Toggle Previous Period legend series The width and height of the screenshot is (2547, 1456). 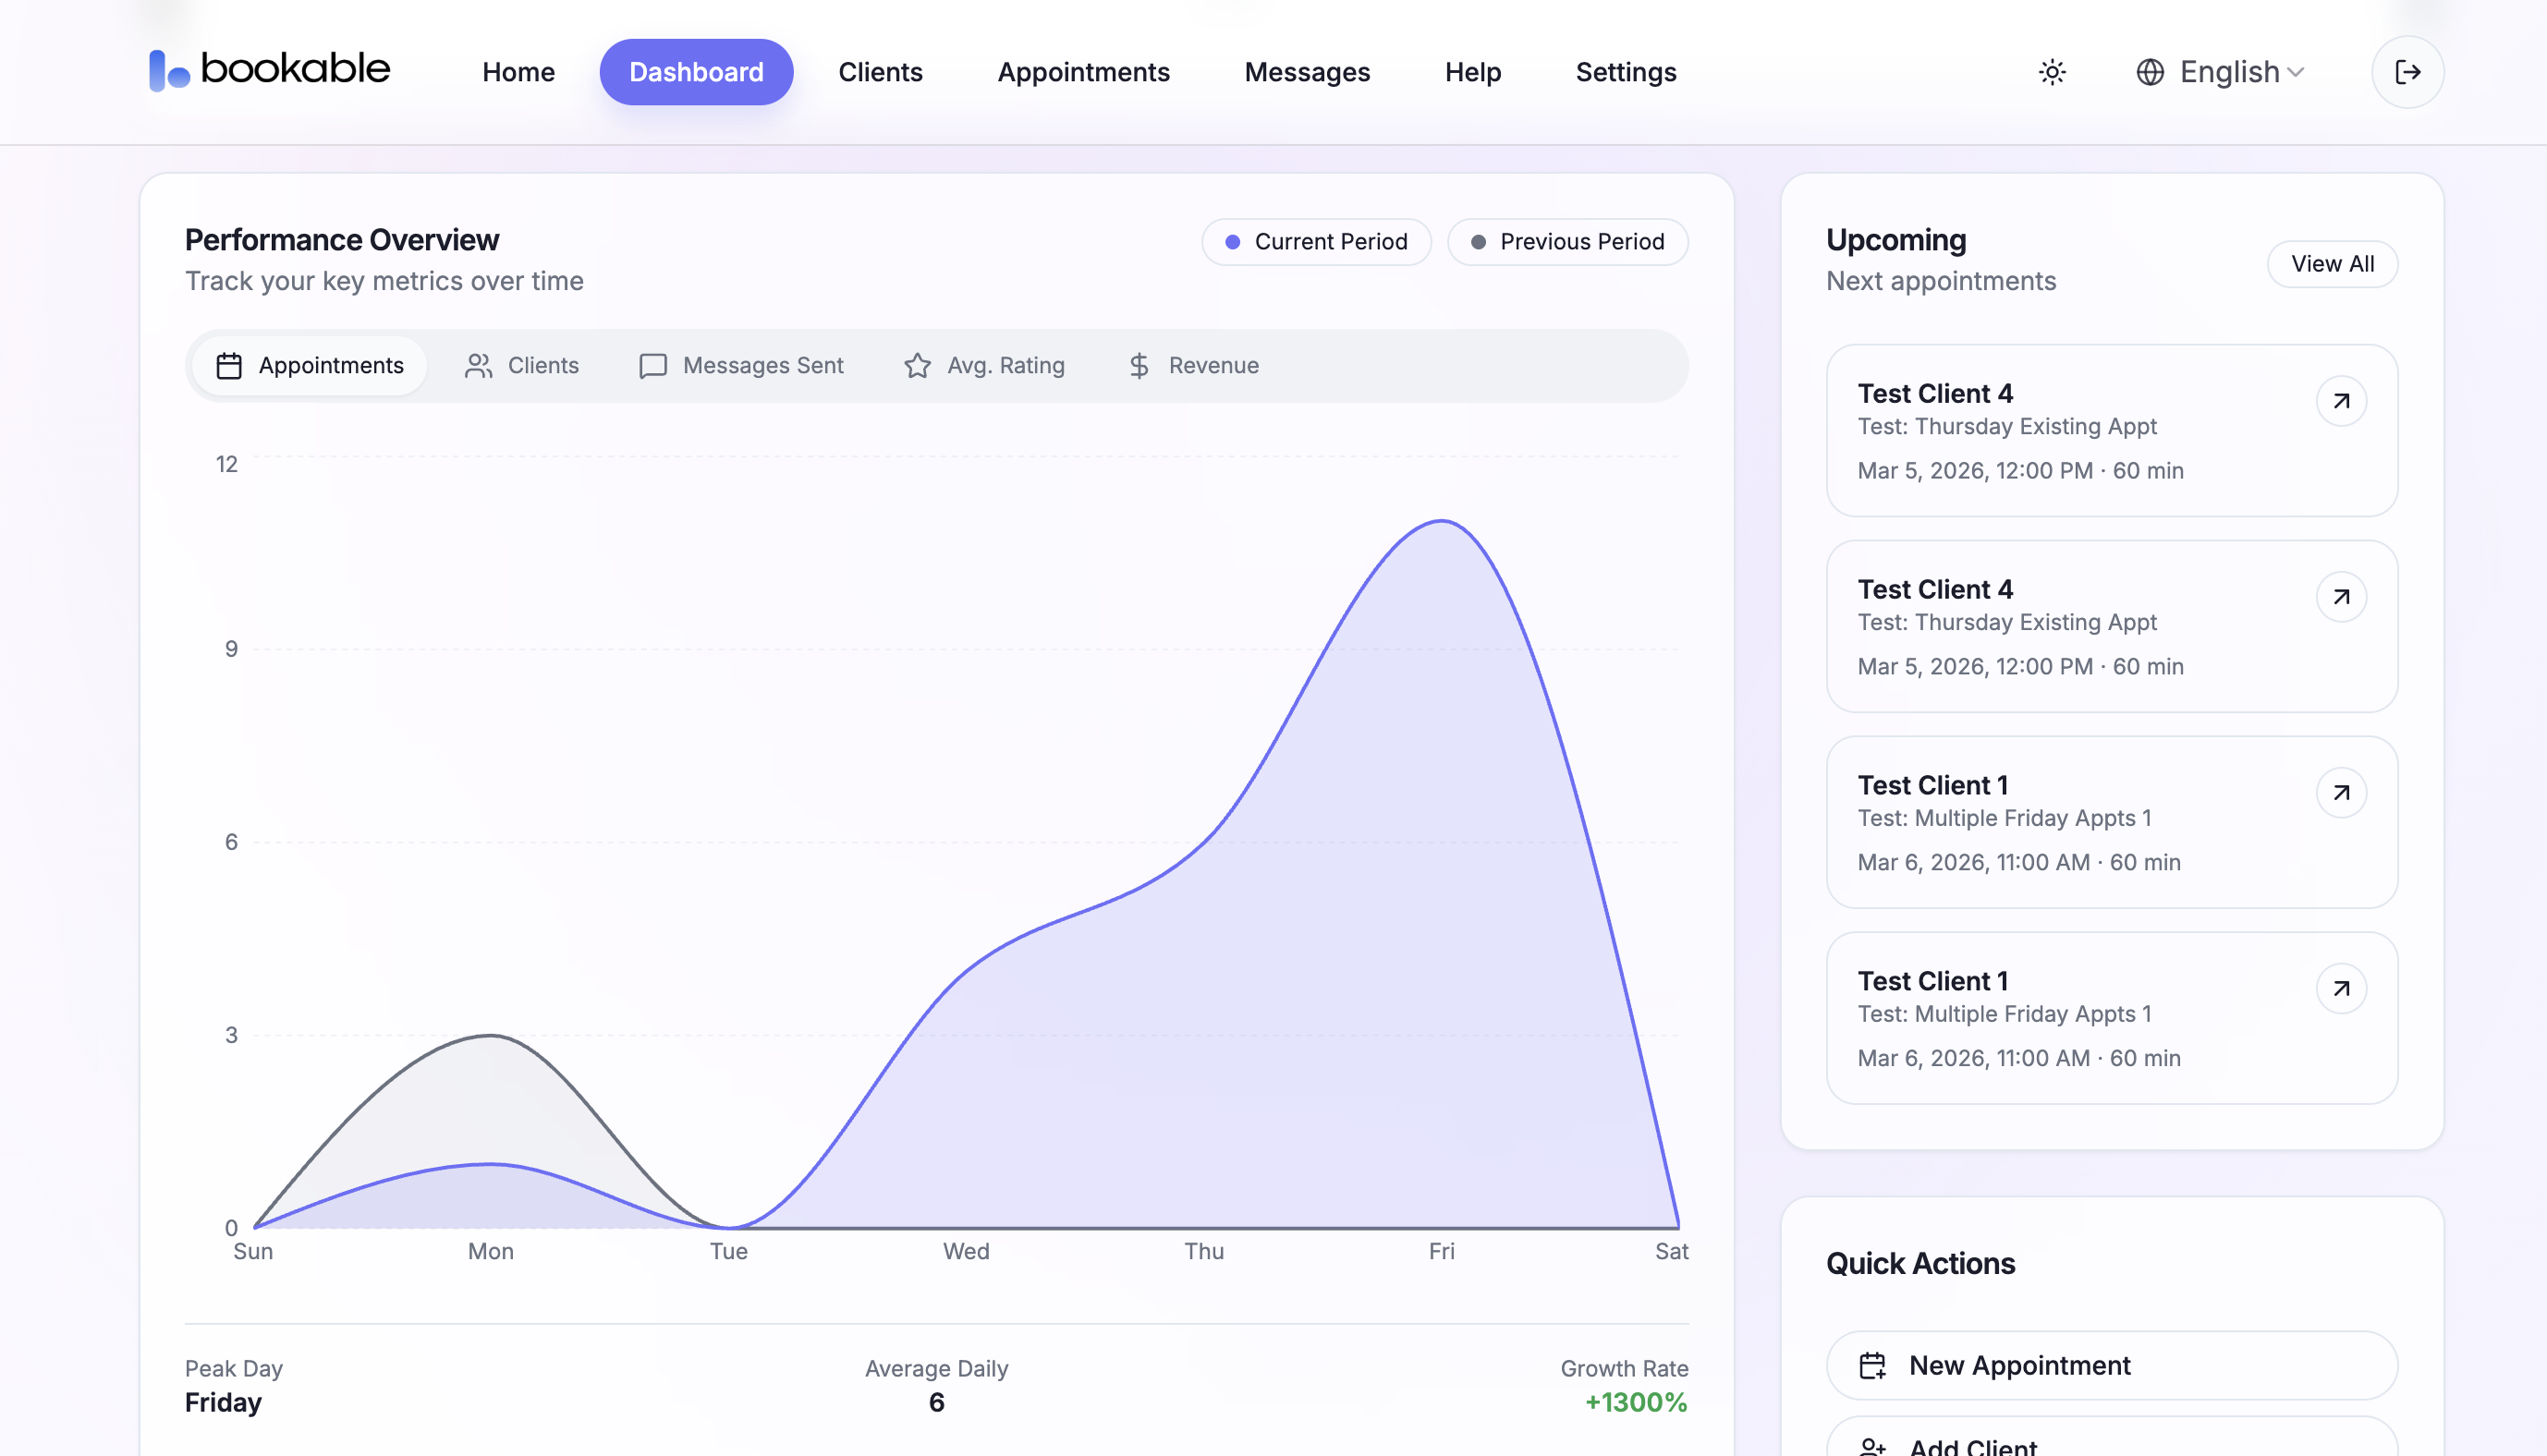pyautogui.click(x=1567, y=242)
